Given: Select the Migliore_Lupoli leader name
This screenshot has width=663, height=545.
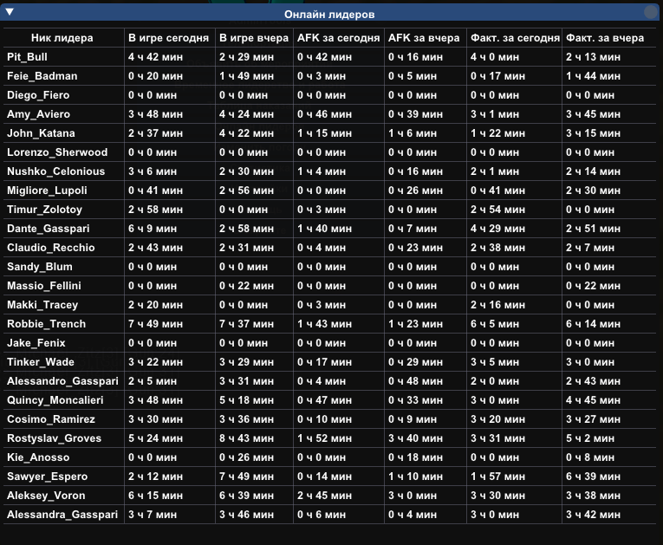Looking at the screenshot, I should [x=47, y=190].
